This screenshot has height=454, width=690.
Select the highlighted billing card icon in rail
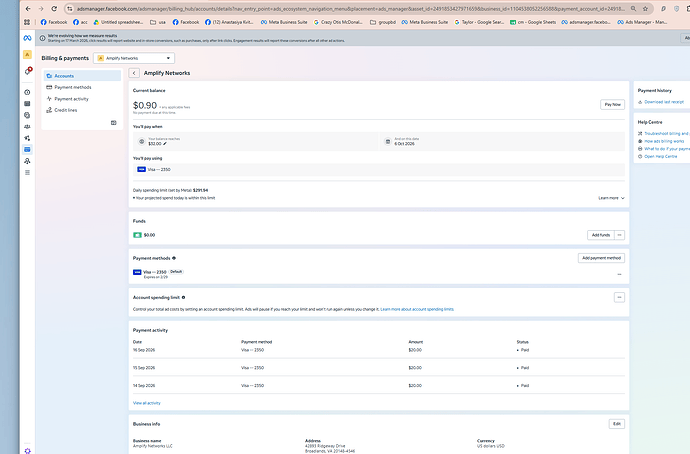(x=27, y=150)
